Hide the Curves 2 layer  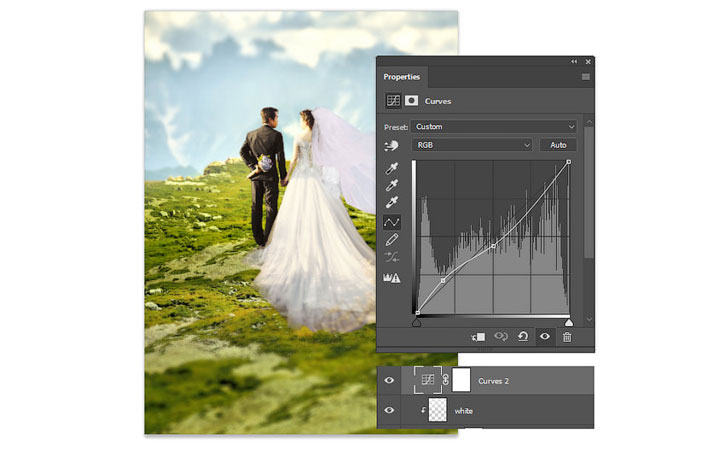tap(389, 380)
